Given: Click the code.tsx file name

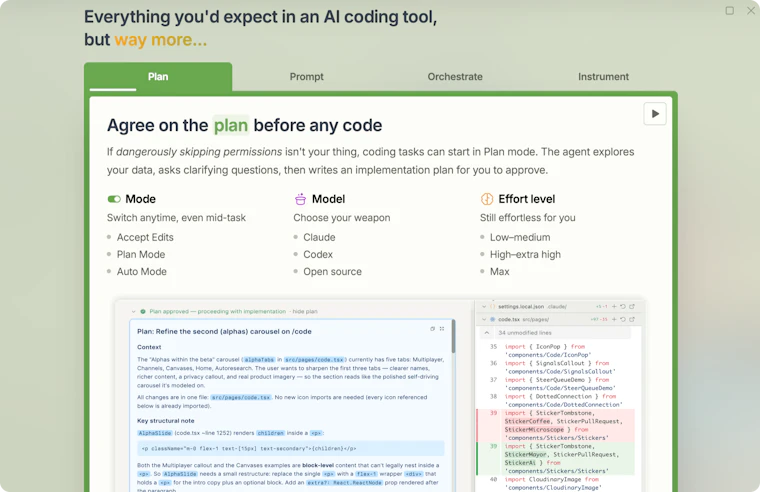Looking at the screenshot, I should pyautogui.click(x=509, y=319).
